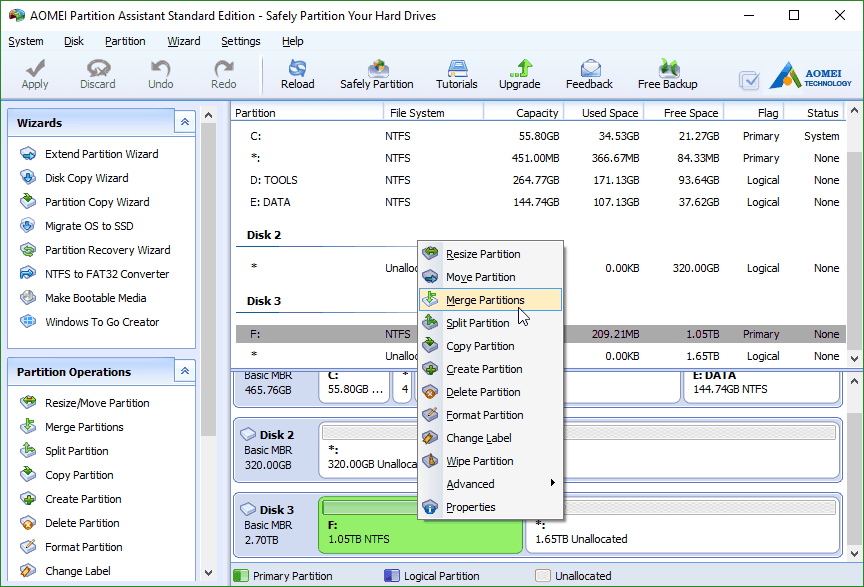864x587 pixels.
Task: Collapse the Partition Operations panel
Action: 185,371
